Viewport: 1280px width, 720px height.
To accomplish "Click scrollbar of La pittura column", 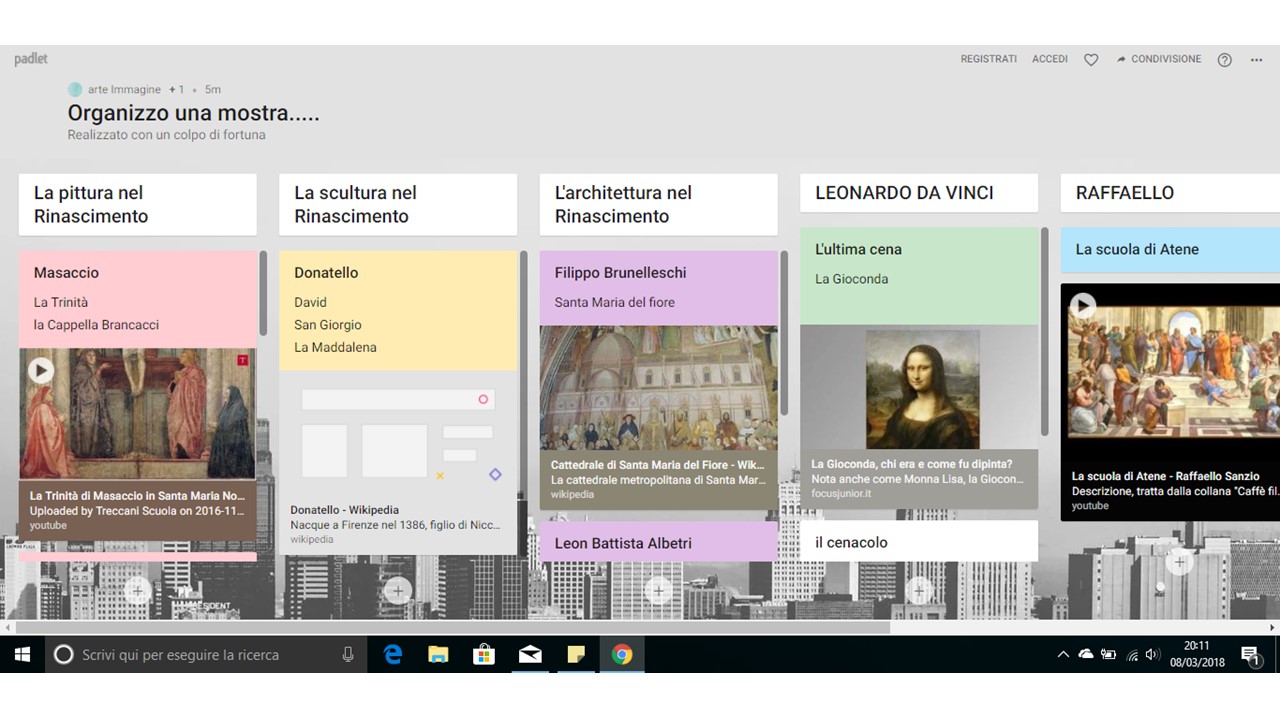I will (263, 293).
